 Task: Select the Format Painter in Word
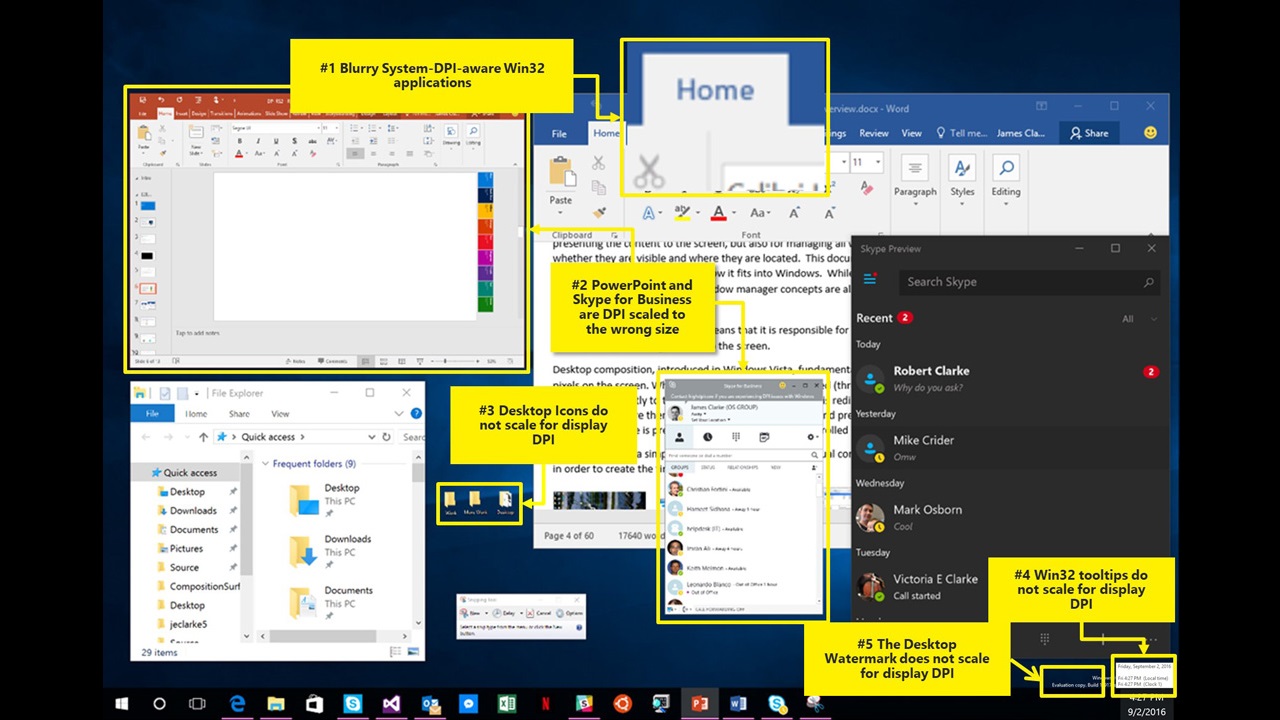point(598,212)
